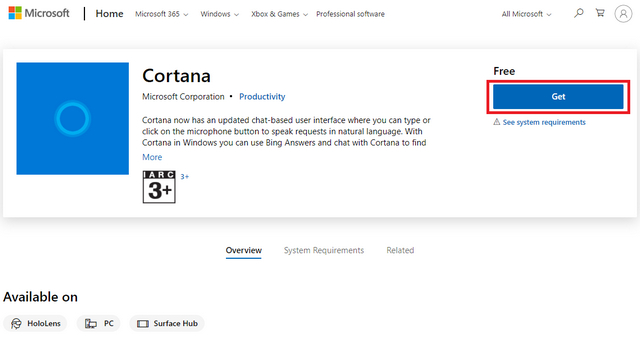The image size is (640, 360).
Task: Click the HoloLens device icon
Action: pos(16,324)
